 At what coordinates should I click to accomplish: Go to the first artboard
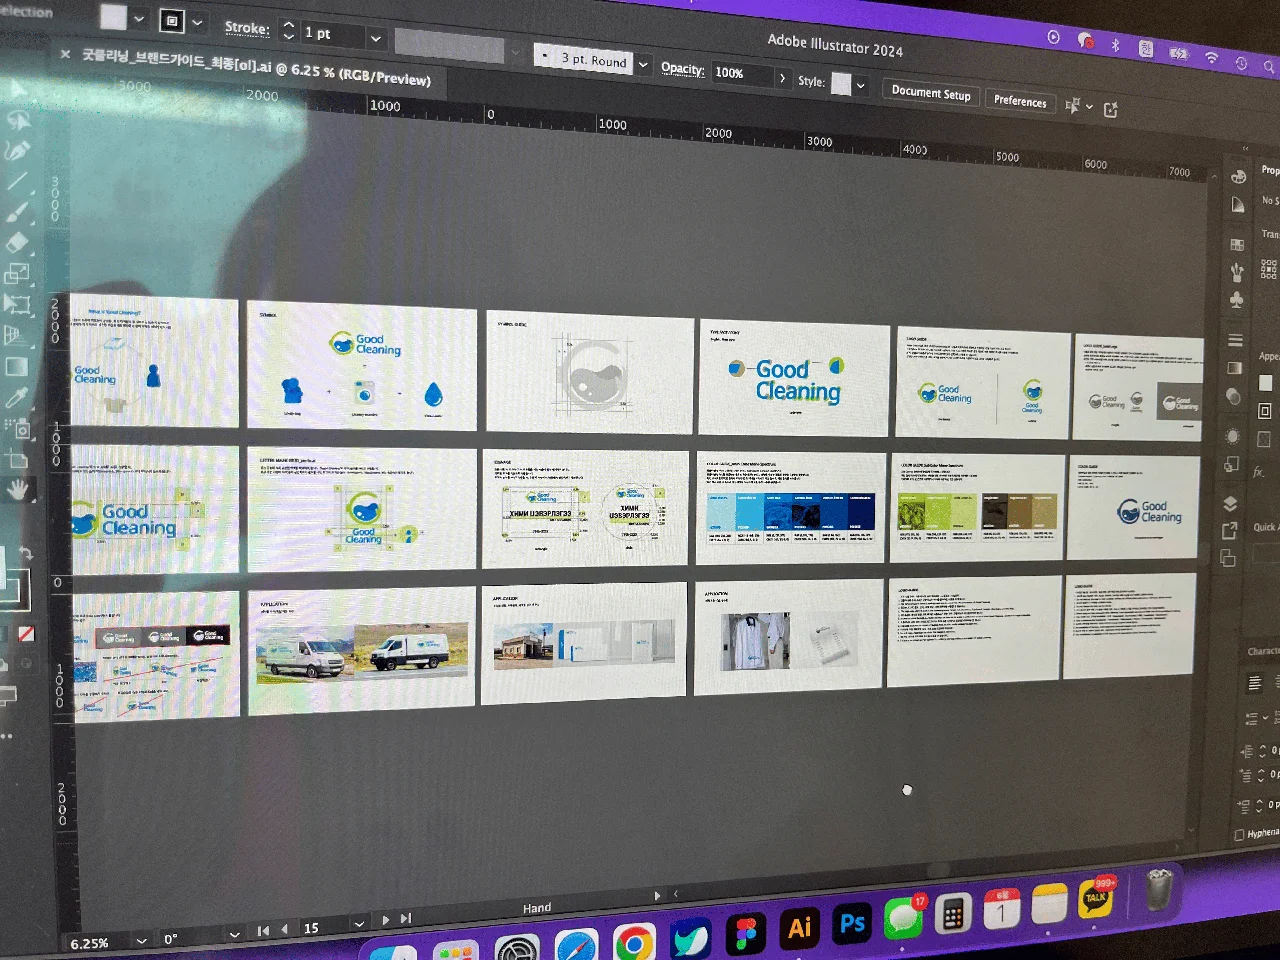[x=263, y=931]
